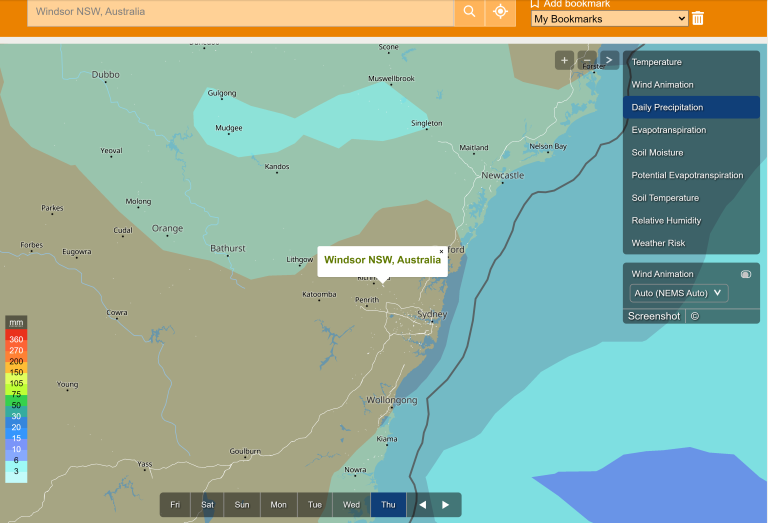
Task: Select the Potential Evapotranspiration layer
Action: [x=691, y=175]
